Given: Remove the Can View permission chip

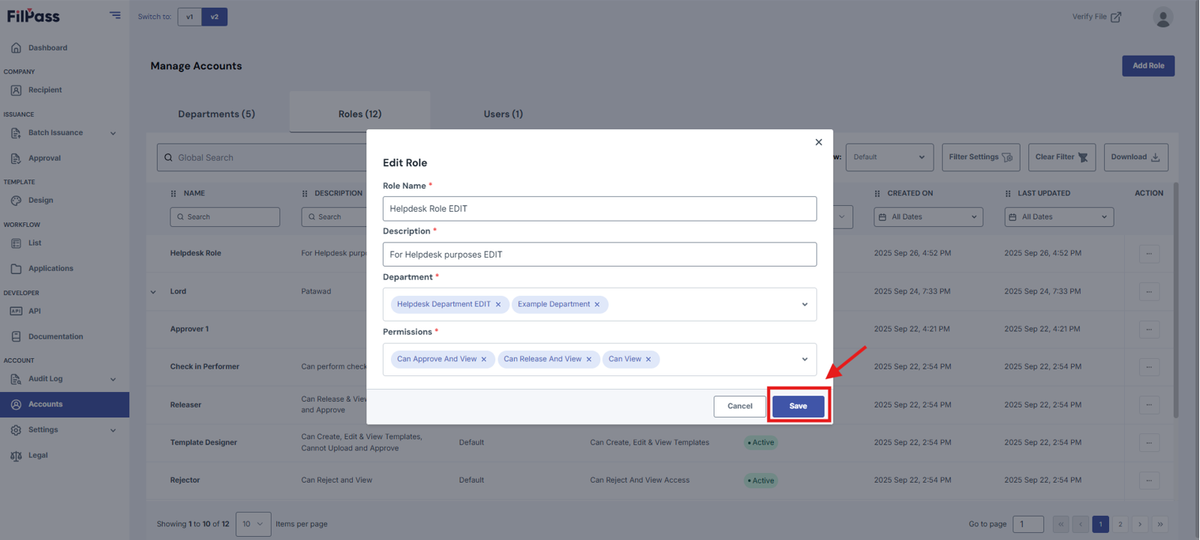Looking at the screenshot, I should [x=648, y=359].
